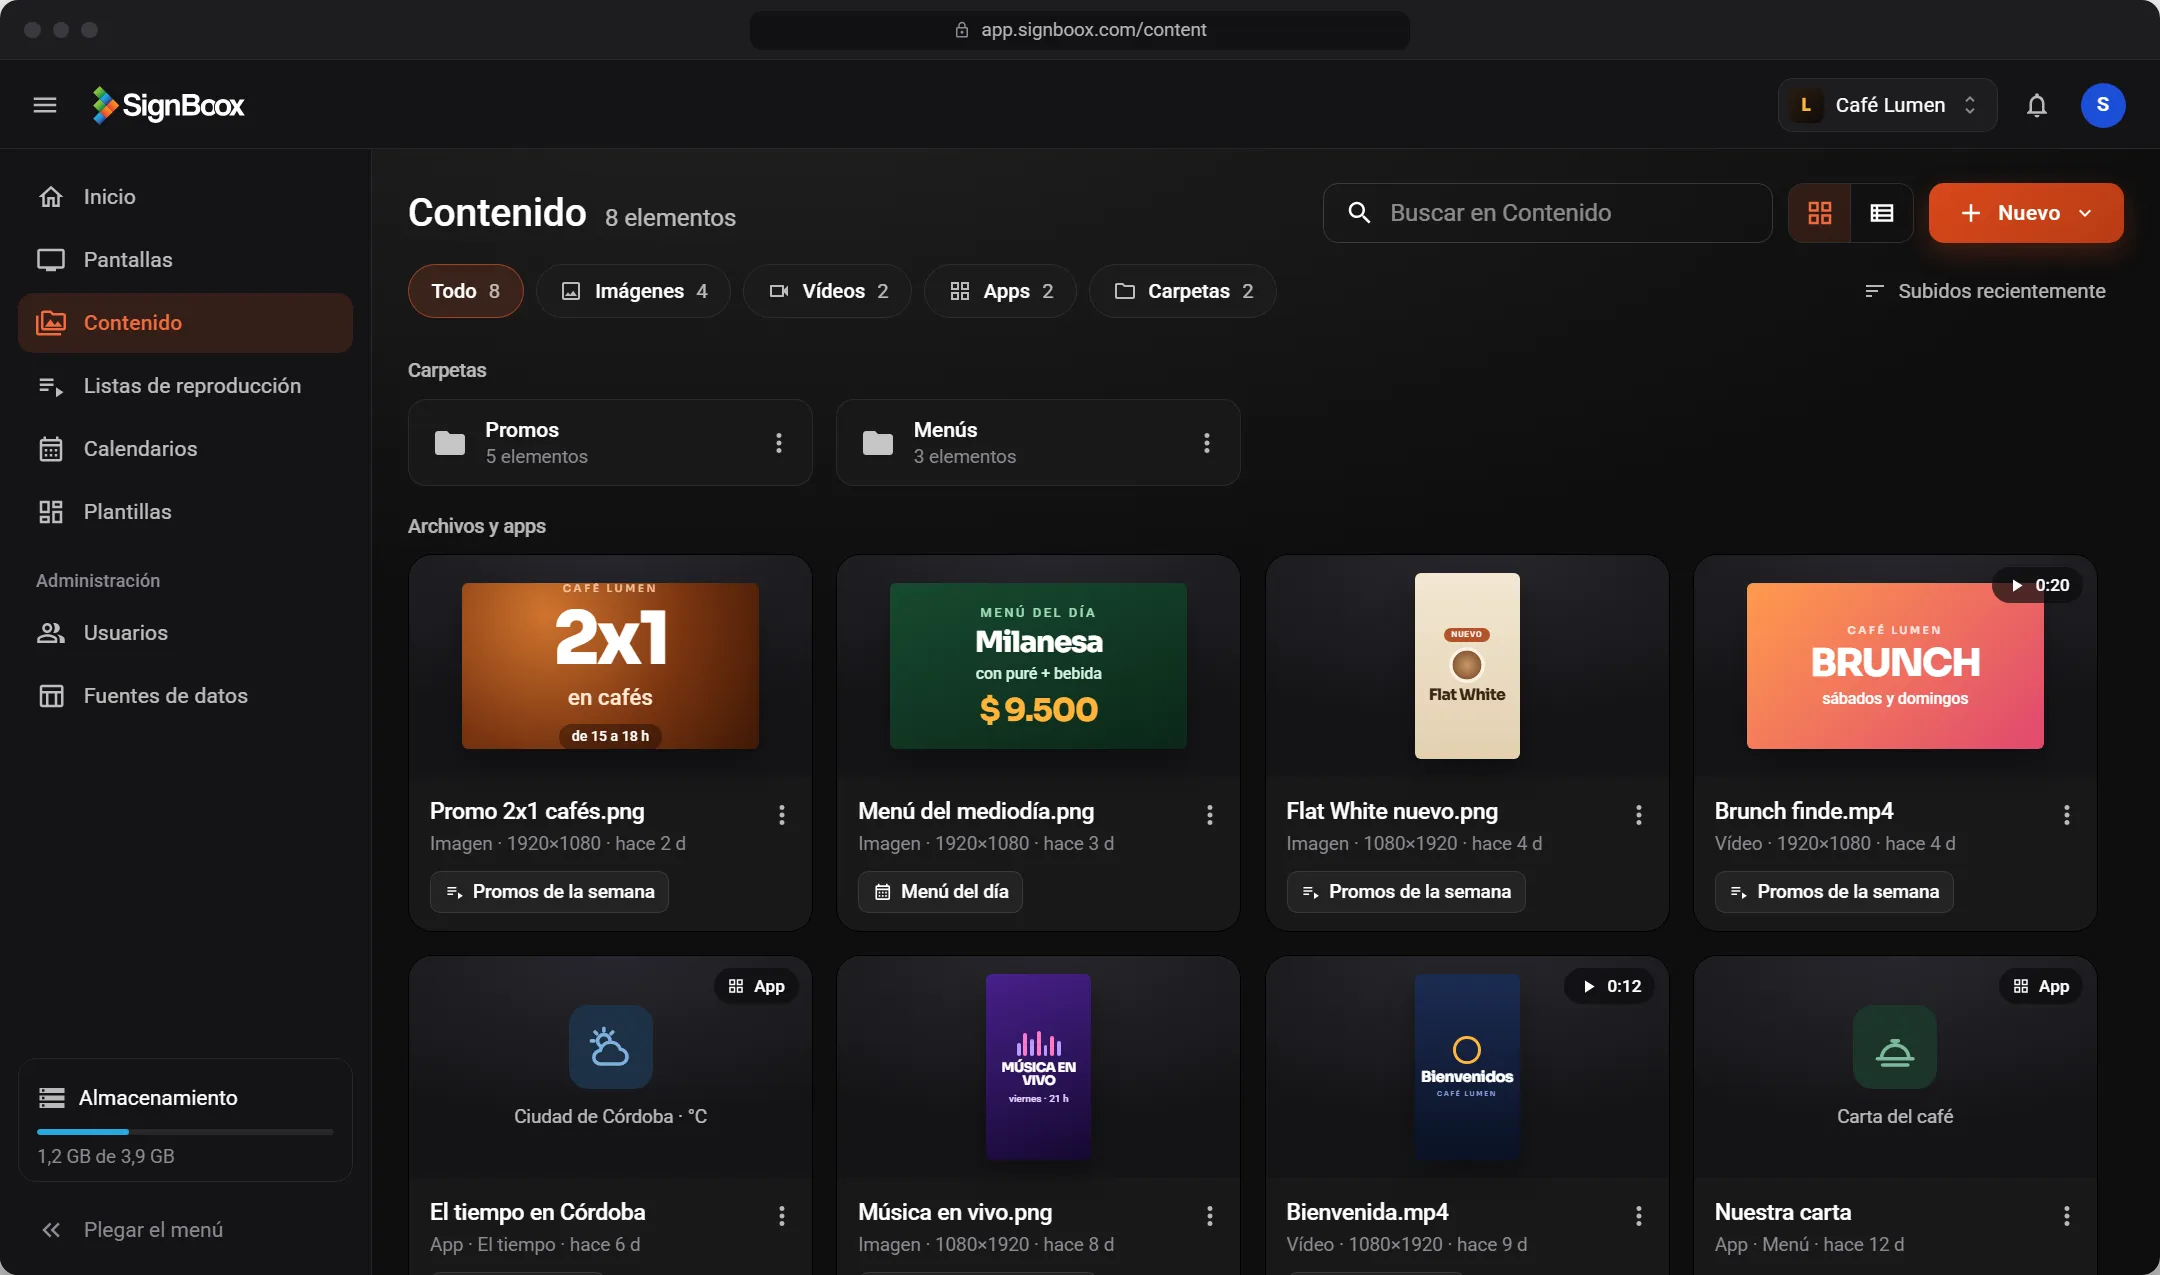Open the Nuevo dropdown button
This screenshot has width=2160, height=1275.
click(x=2026, y=213)
